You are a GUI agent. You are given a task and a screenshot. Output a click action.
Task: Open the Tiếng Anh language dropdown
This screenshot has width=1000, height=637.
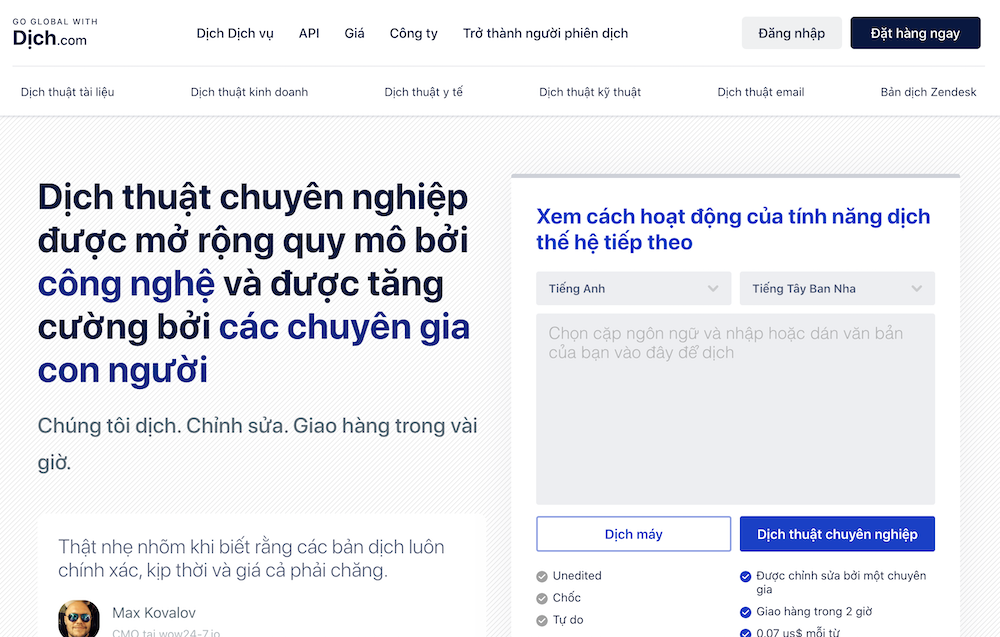click(x=633, y=288)
